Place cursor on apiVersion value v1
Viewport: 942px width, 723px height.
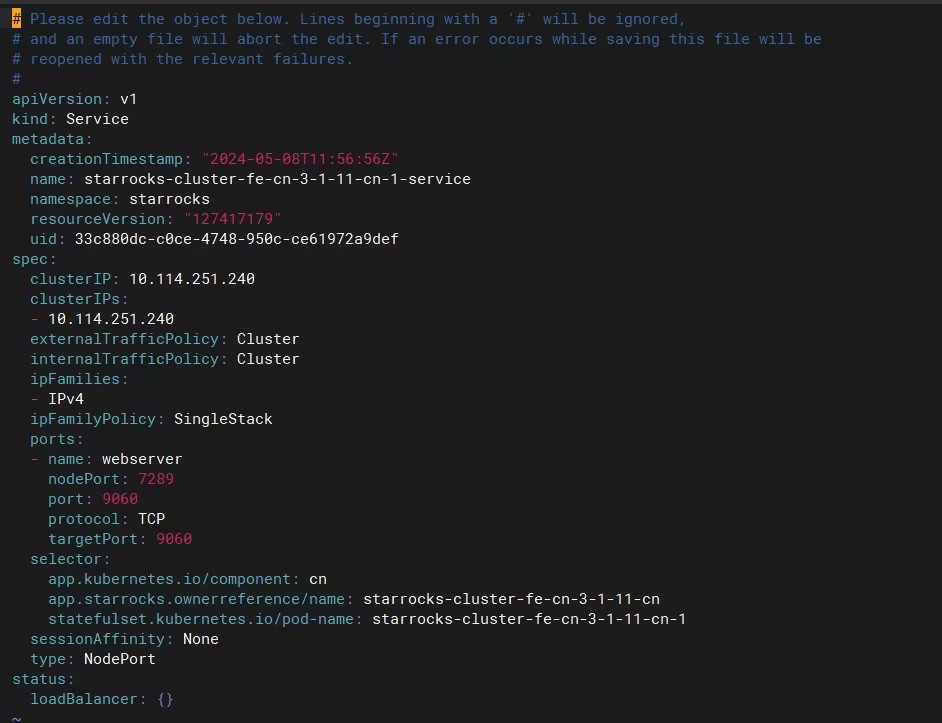pos(129,99)
